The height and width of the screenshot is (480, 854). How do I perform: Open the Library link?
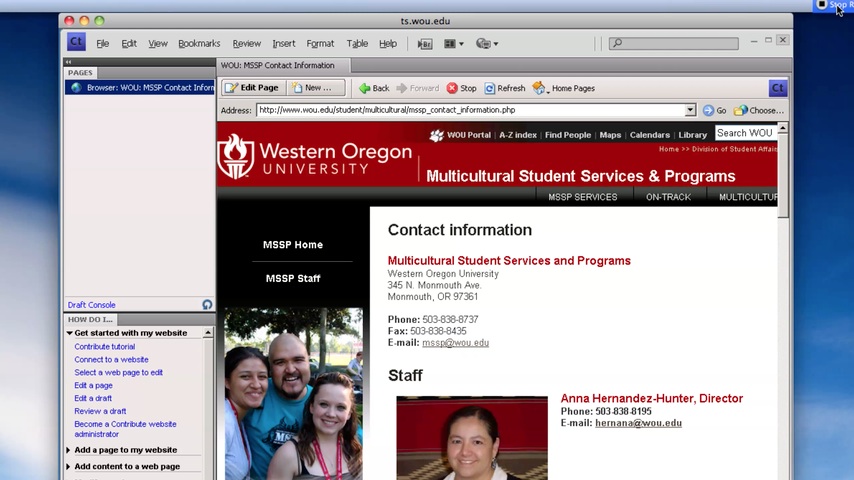(x=692, y=135)
